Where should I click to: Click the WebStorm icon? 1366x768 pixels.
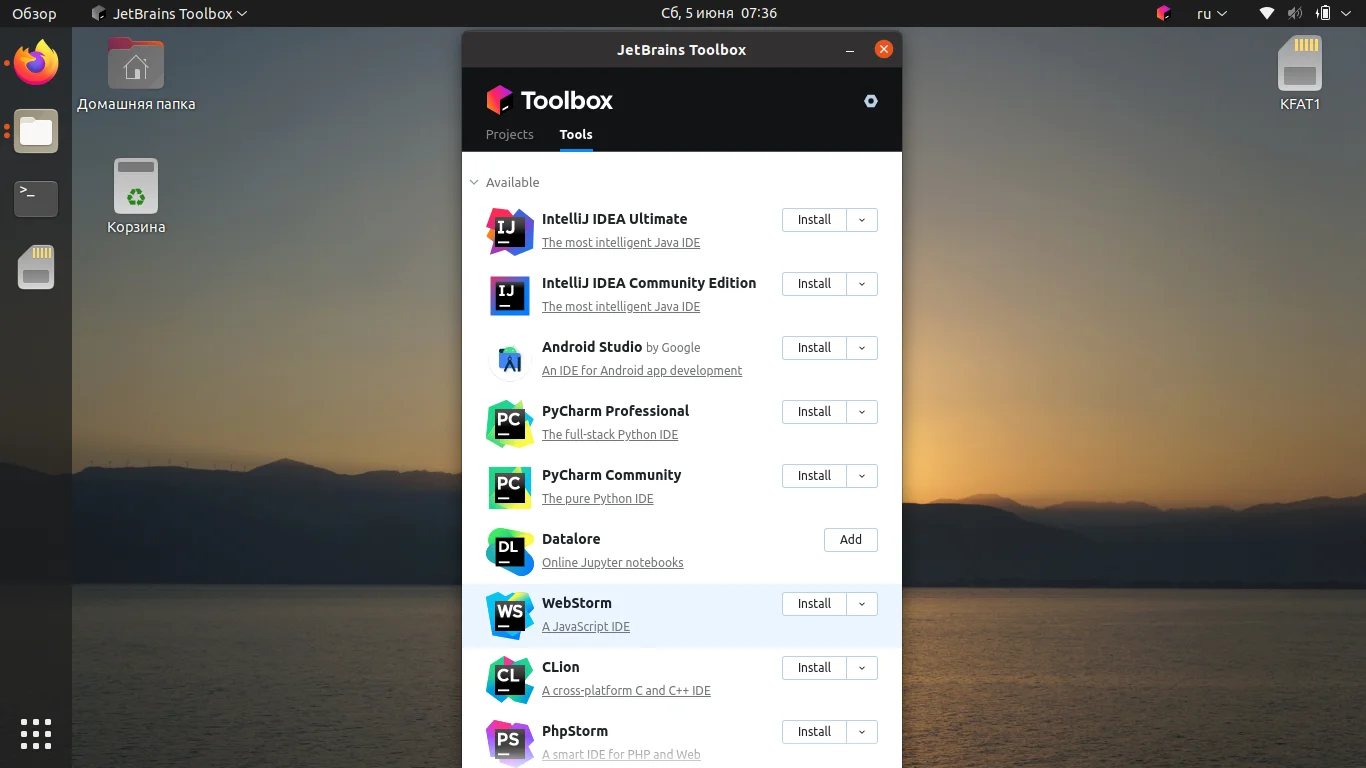509,615
